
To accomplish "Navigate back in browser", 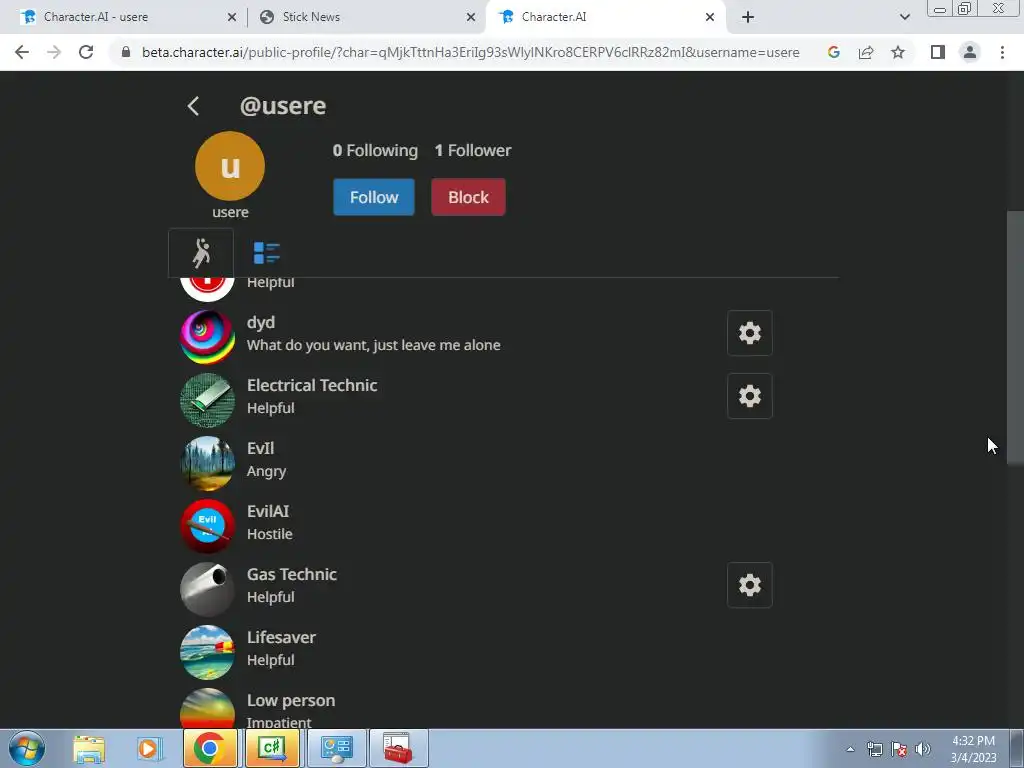I will (x=22, y=52).
